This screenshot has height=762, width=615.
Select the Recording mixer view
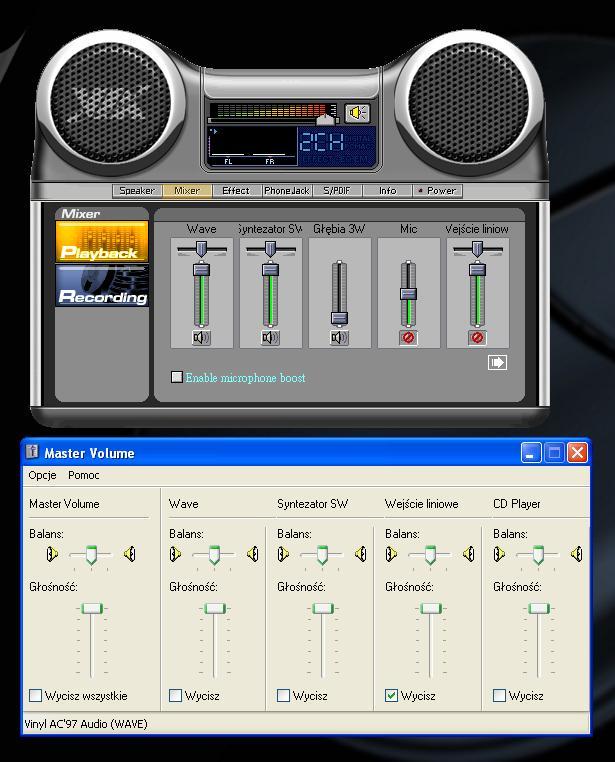(102, 286)
